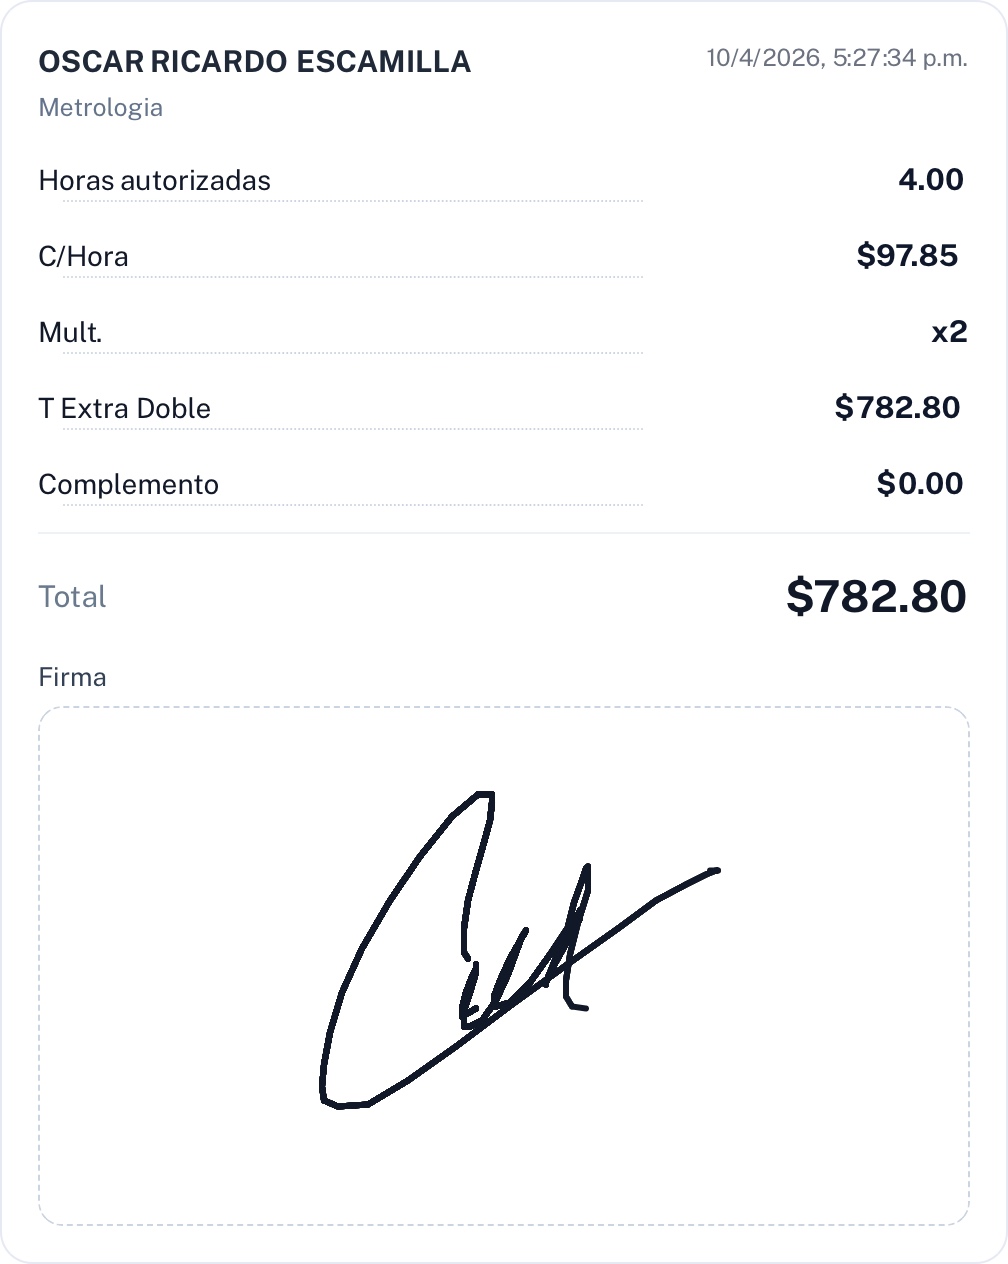Select the large Total amount

click(x=875, y=596)
